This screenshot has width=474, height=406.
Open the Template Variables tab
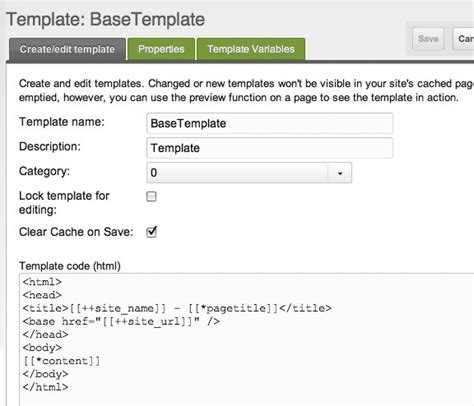click(251, 49)
